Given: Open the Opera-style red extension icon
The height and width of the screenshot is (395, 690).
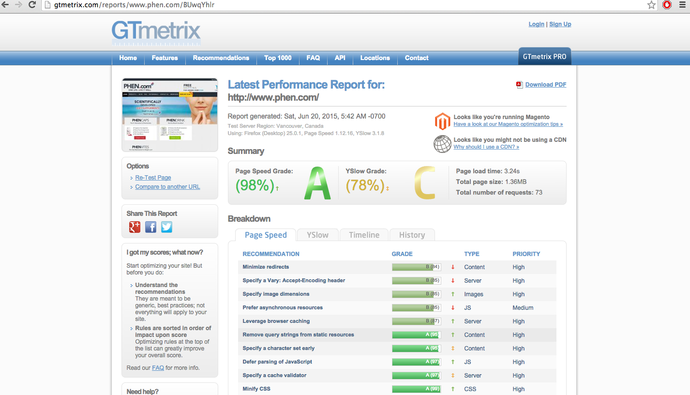Looking at the screenshot, I should [667, 5].
